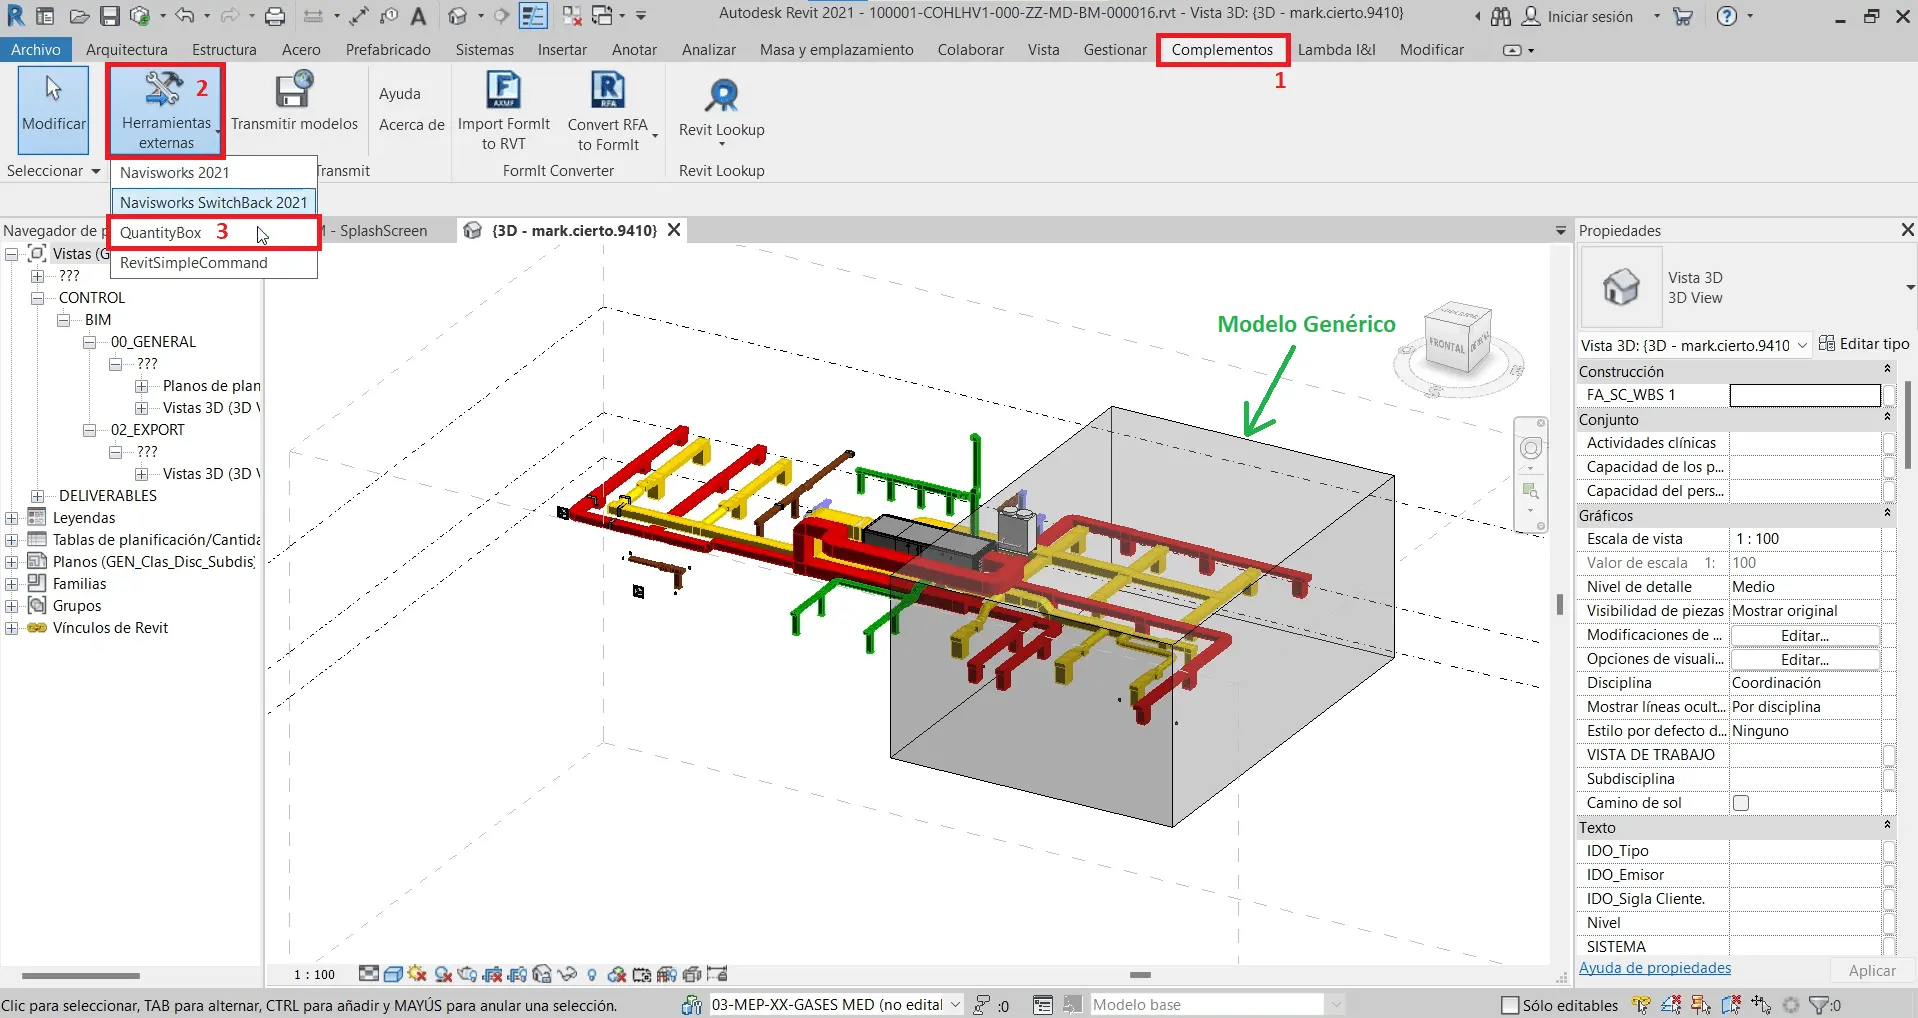Image resolution: width=1918 pixels, height=1018 pixels.
Task: Click Close Inactive Views icon
Action: 571,16
